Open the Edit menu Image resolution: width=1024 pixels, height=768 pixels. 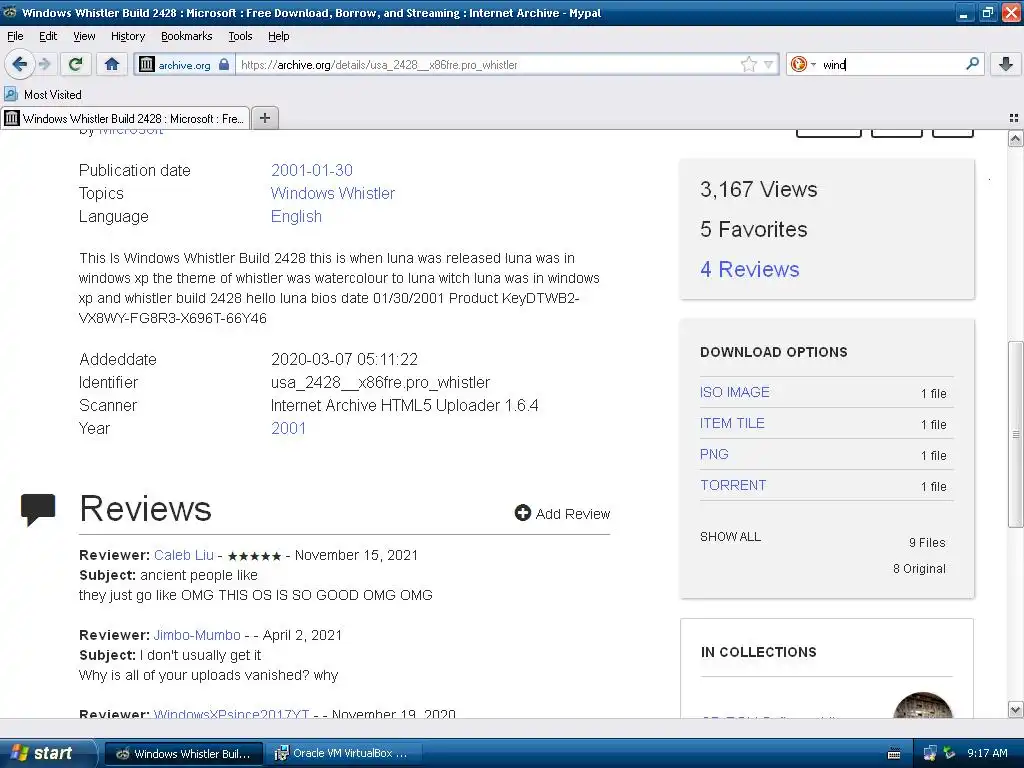tap(48, 36)
